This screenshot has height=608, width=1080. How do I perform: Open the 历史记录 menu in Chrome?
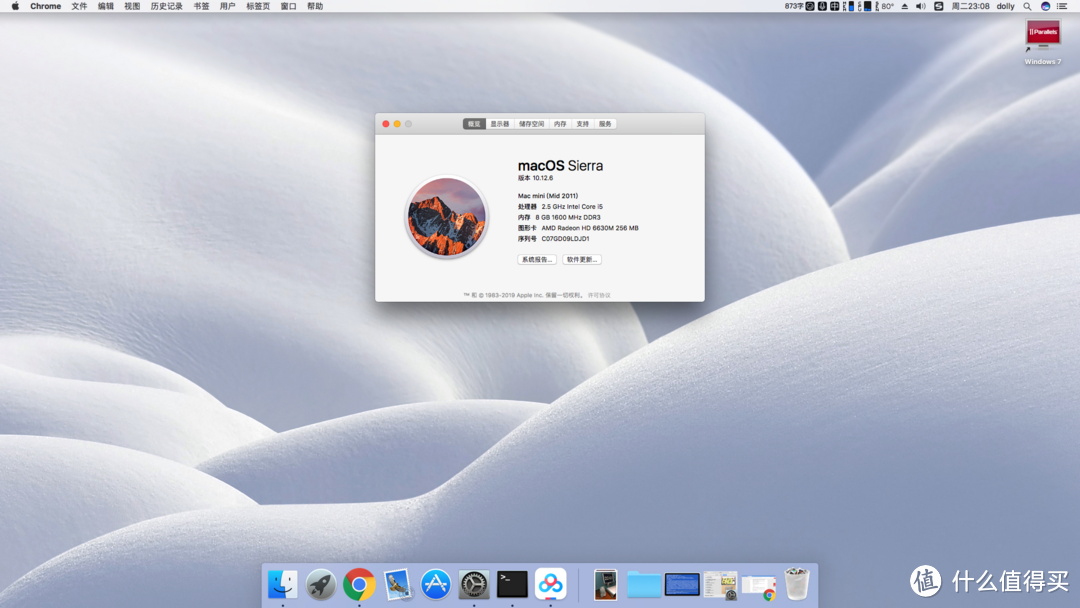(167, 6)
